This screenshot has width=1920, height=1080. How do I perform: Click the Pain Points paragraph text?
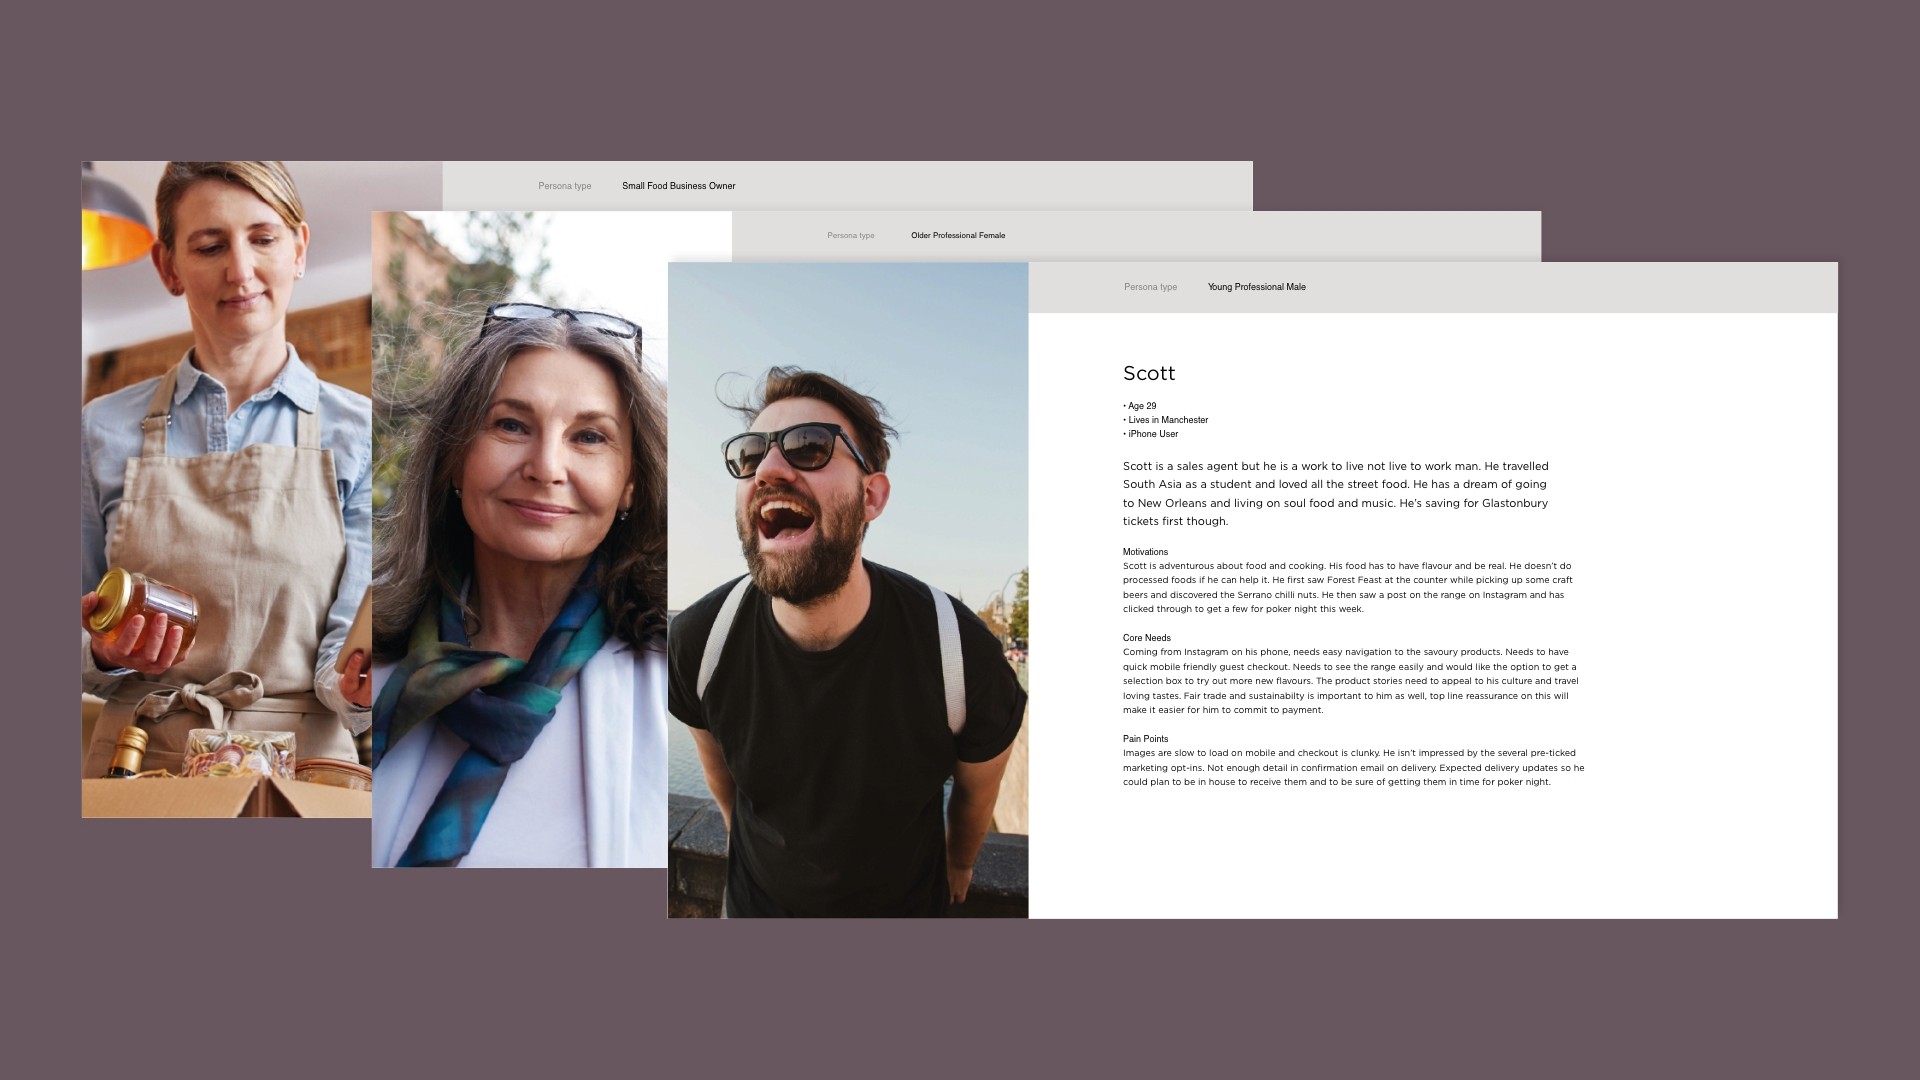tap(1352, 768)
